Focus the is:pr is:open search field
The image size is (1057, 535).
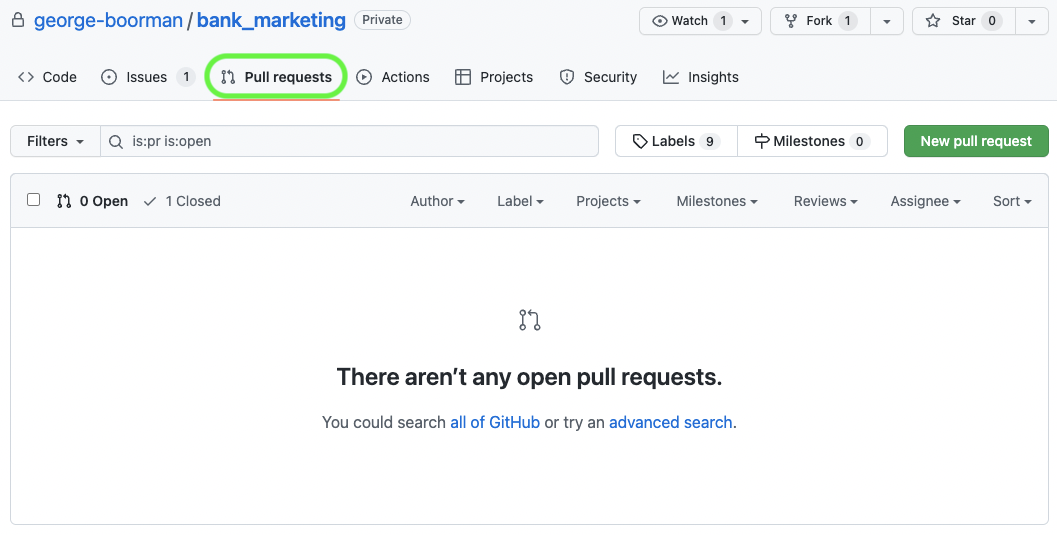(x=349, y=141)
